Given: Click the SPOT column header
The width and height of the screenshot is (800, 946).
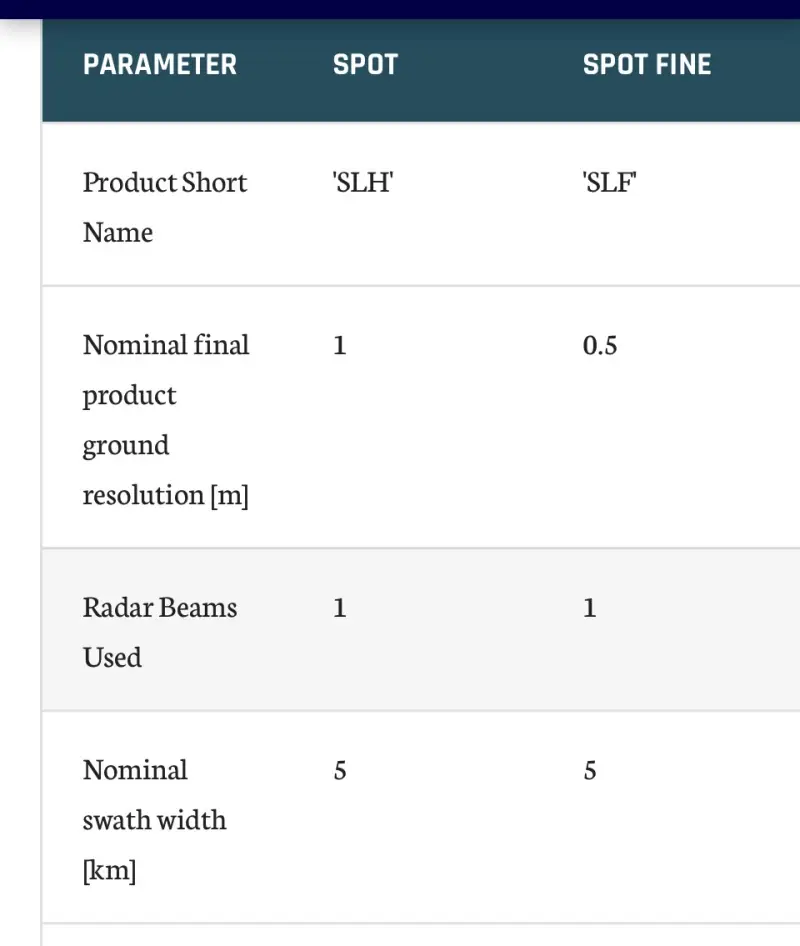Looking at the screenshot, I should 365,65.
